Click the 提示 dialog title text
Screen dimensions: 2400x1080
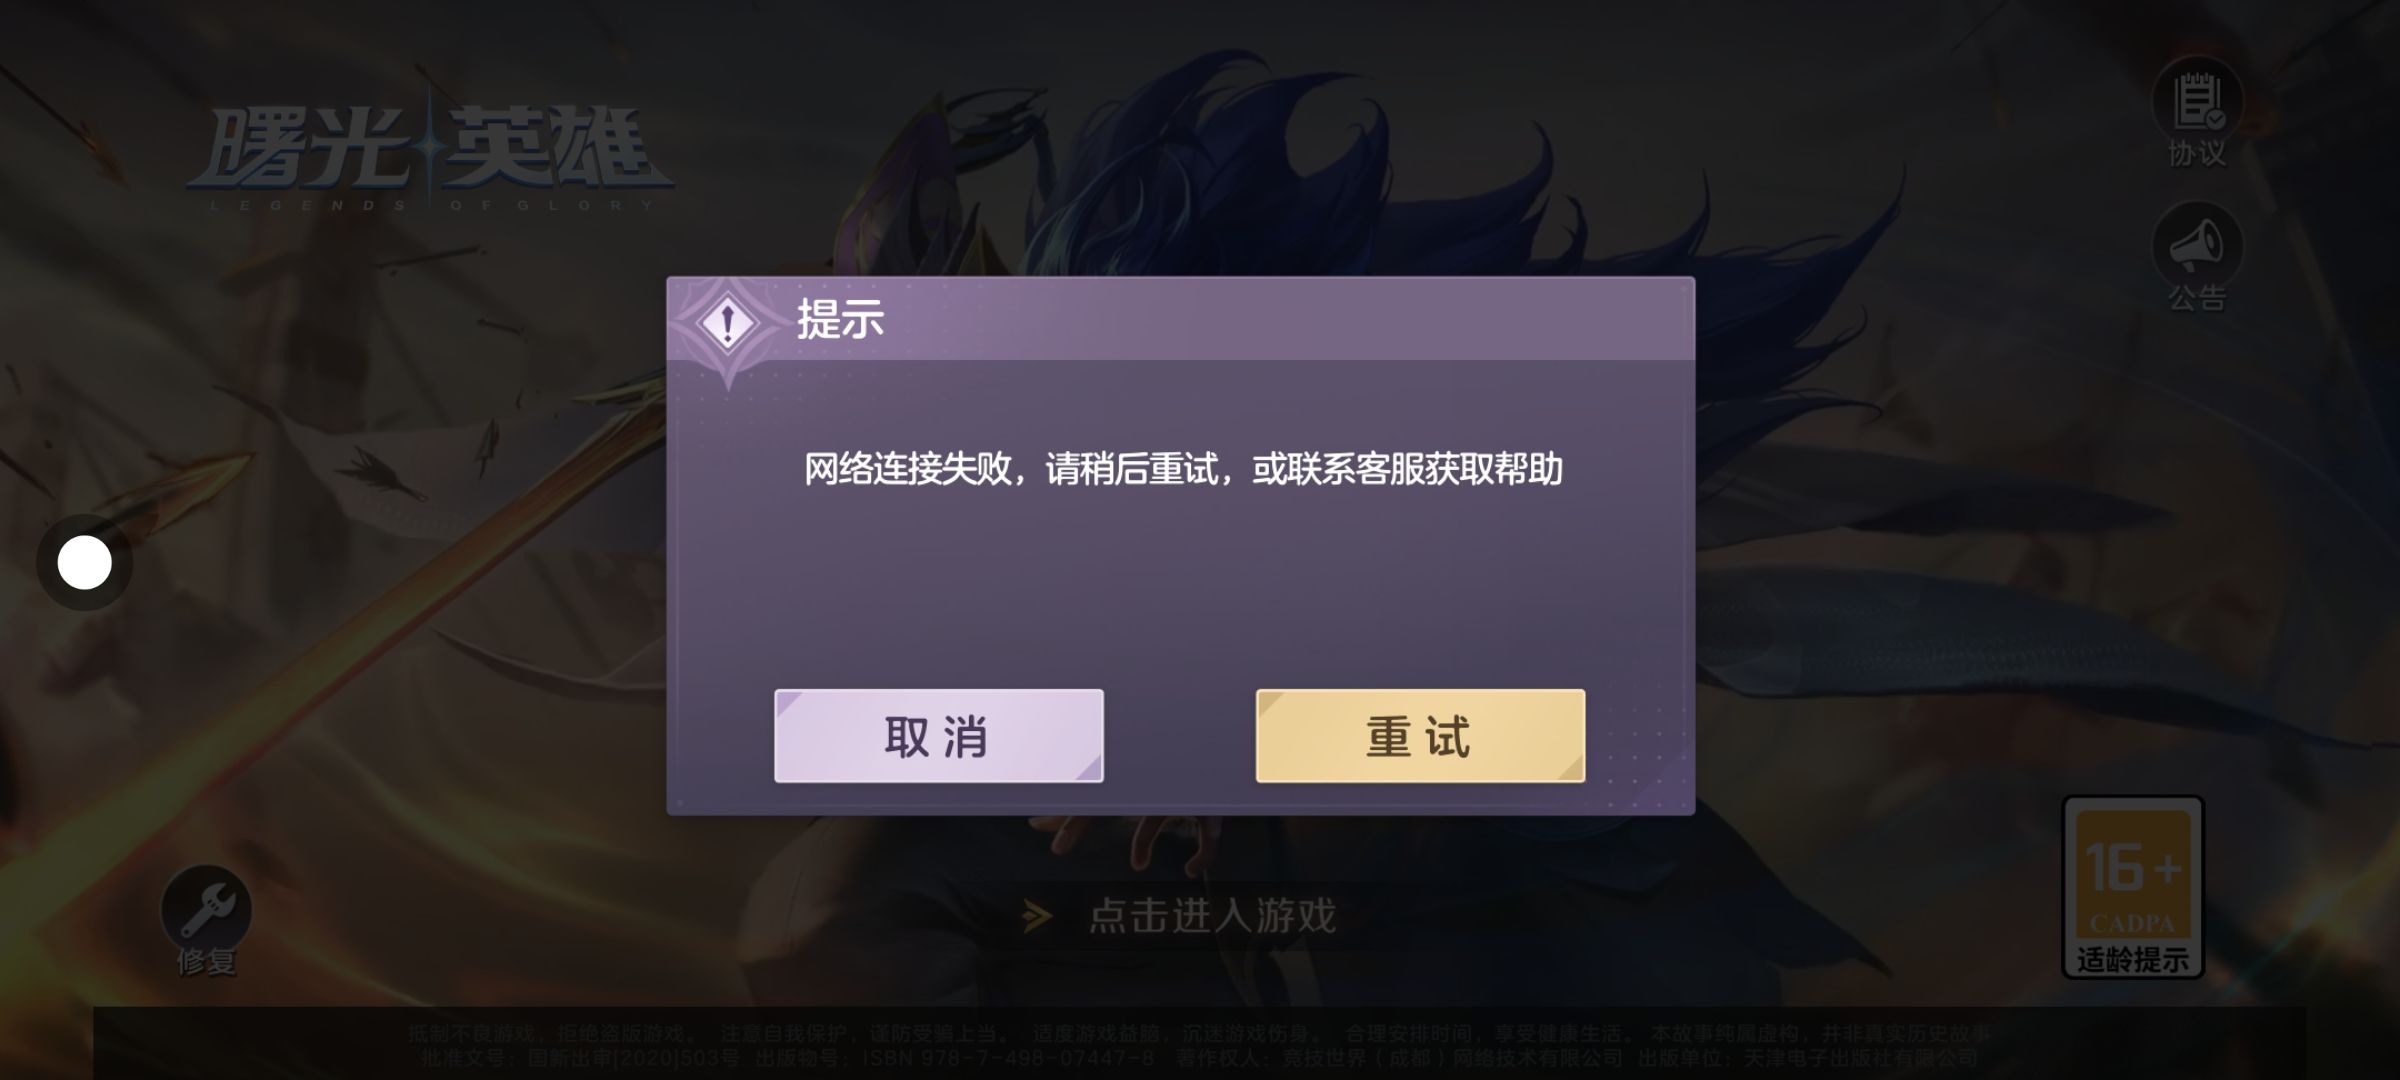(840, 320)
